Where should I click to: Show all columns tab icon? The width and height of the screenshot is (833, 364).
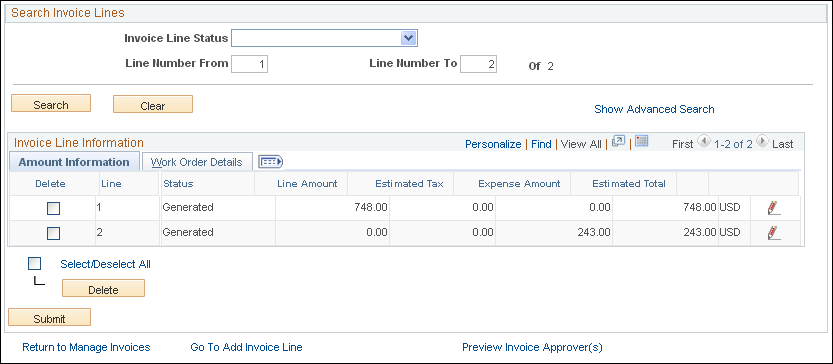point(270,162)
